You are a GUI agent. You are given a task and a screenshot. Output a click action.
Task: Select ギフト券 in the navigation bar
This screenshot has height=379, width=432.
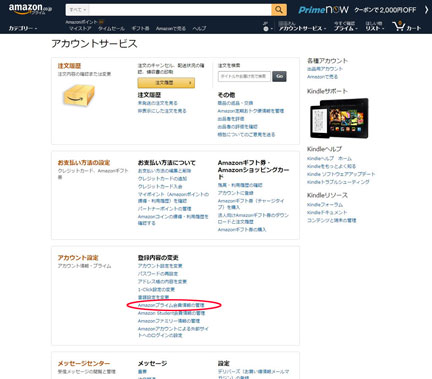pyautogui.click(x=140, y=29)
